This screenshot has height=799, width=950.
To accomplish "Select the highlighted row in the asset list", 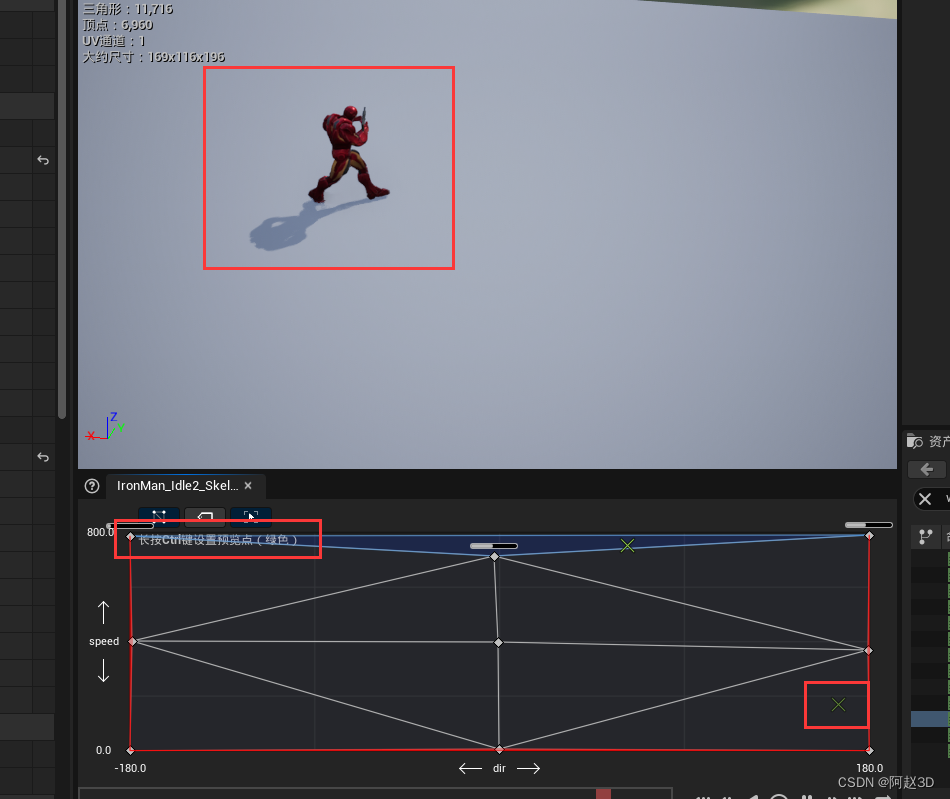I will click(930, 718).
